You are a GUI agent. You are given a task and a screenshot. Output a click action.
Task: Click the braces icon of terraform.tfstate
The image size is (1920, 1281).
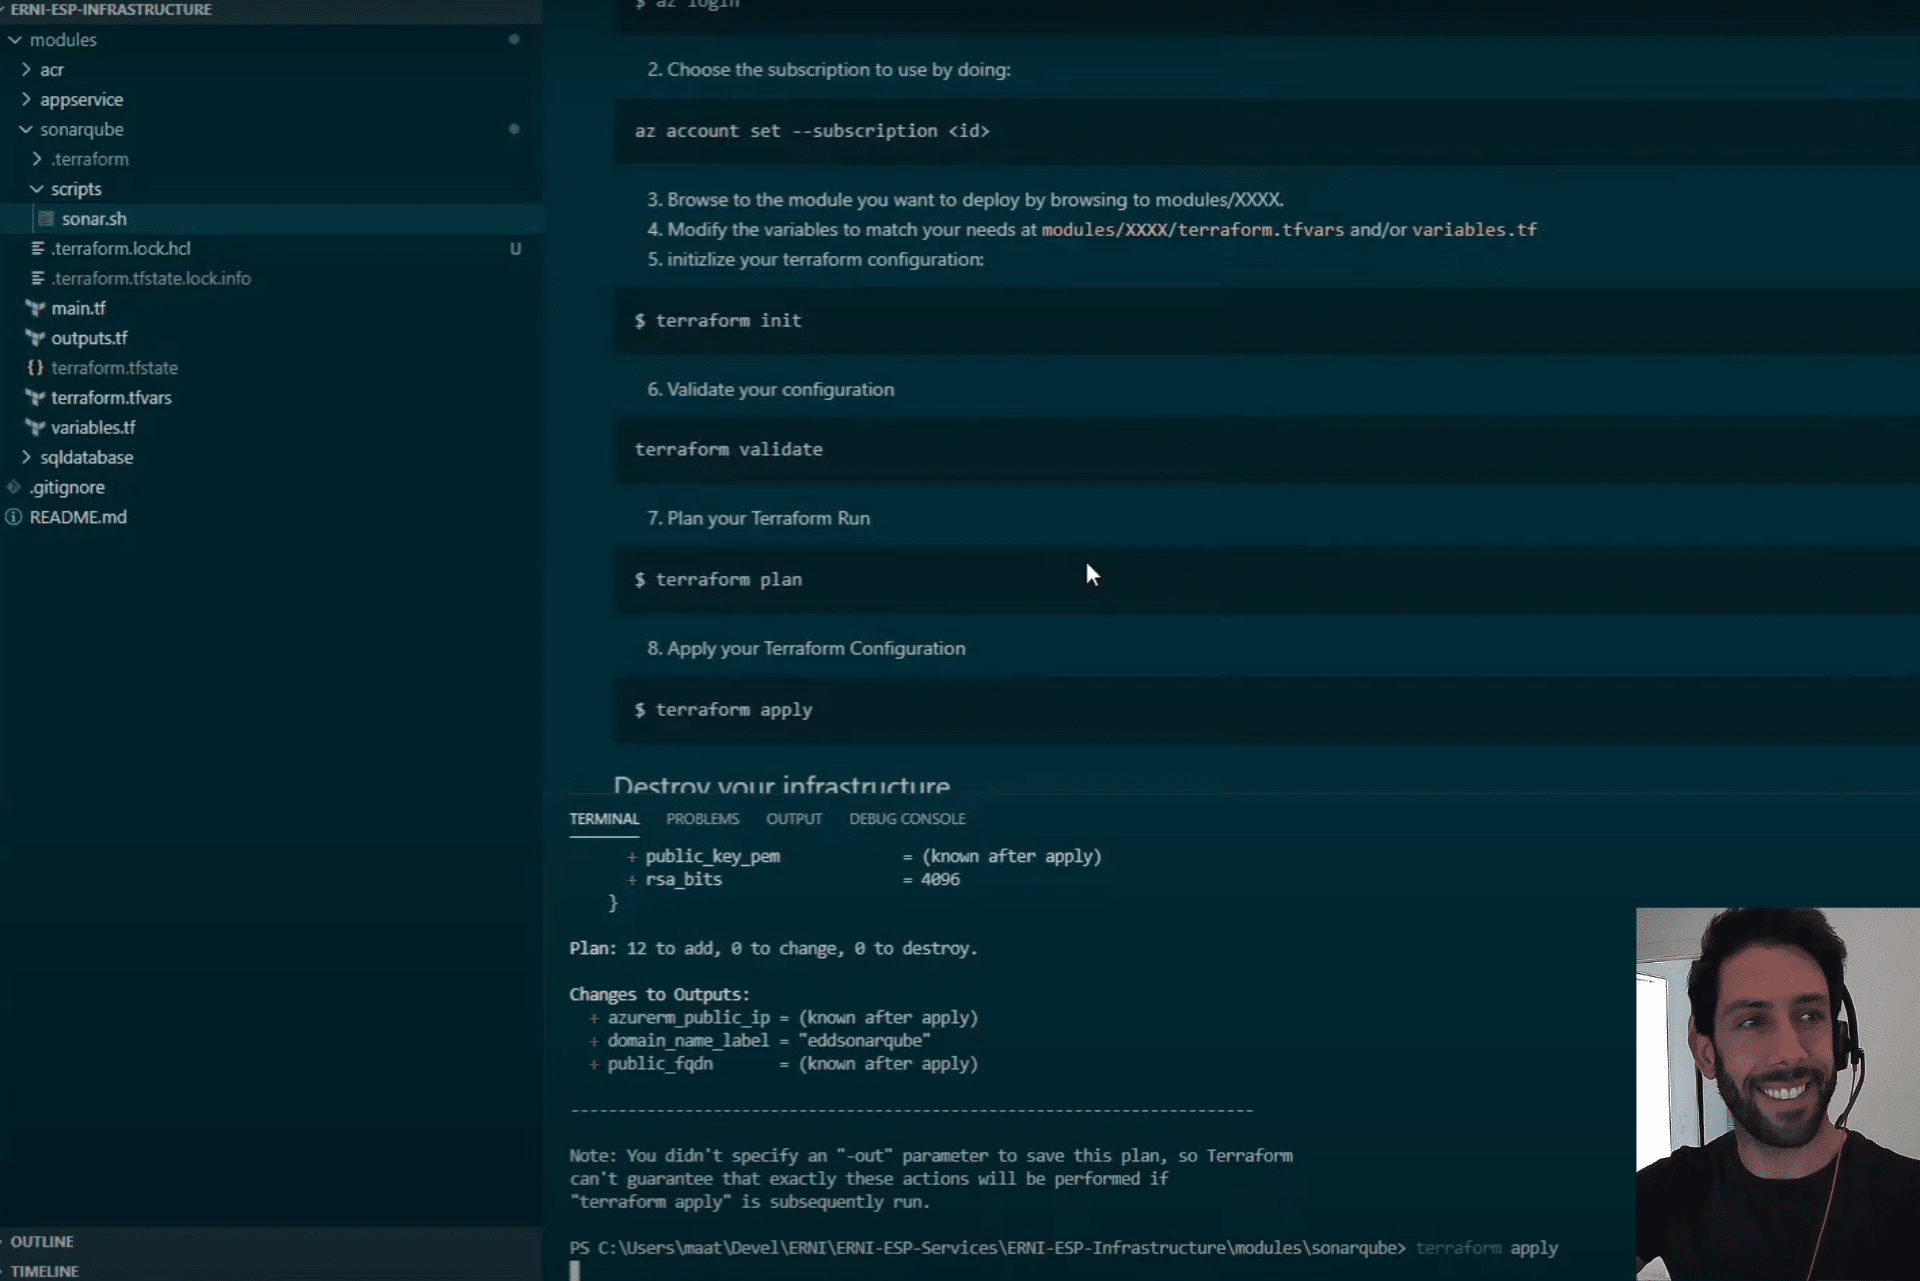point(36,368)
